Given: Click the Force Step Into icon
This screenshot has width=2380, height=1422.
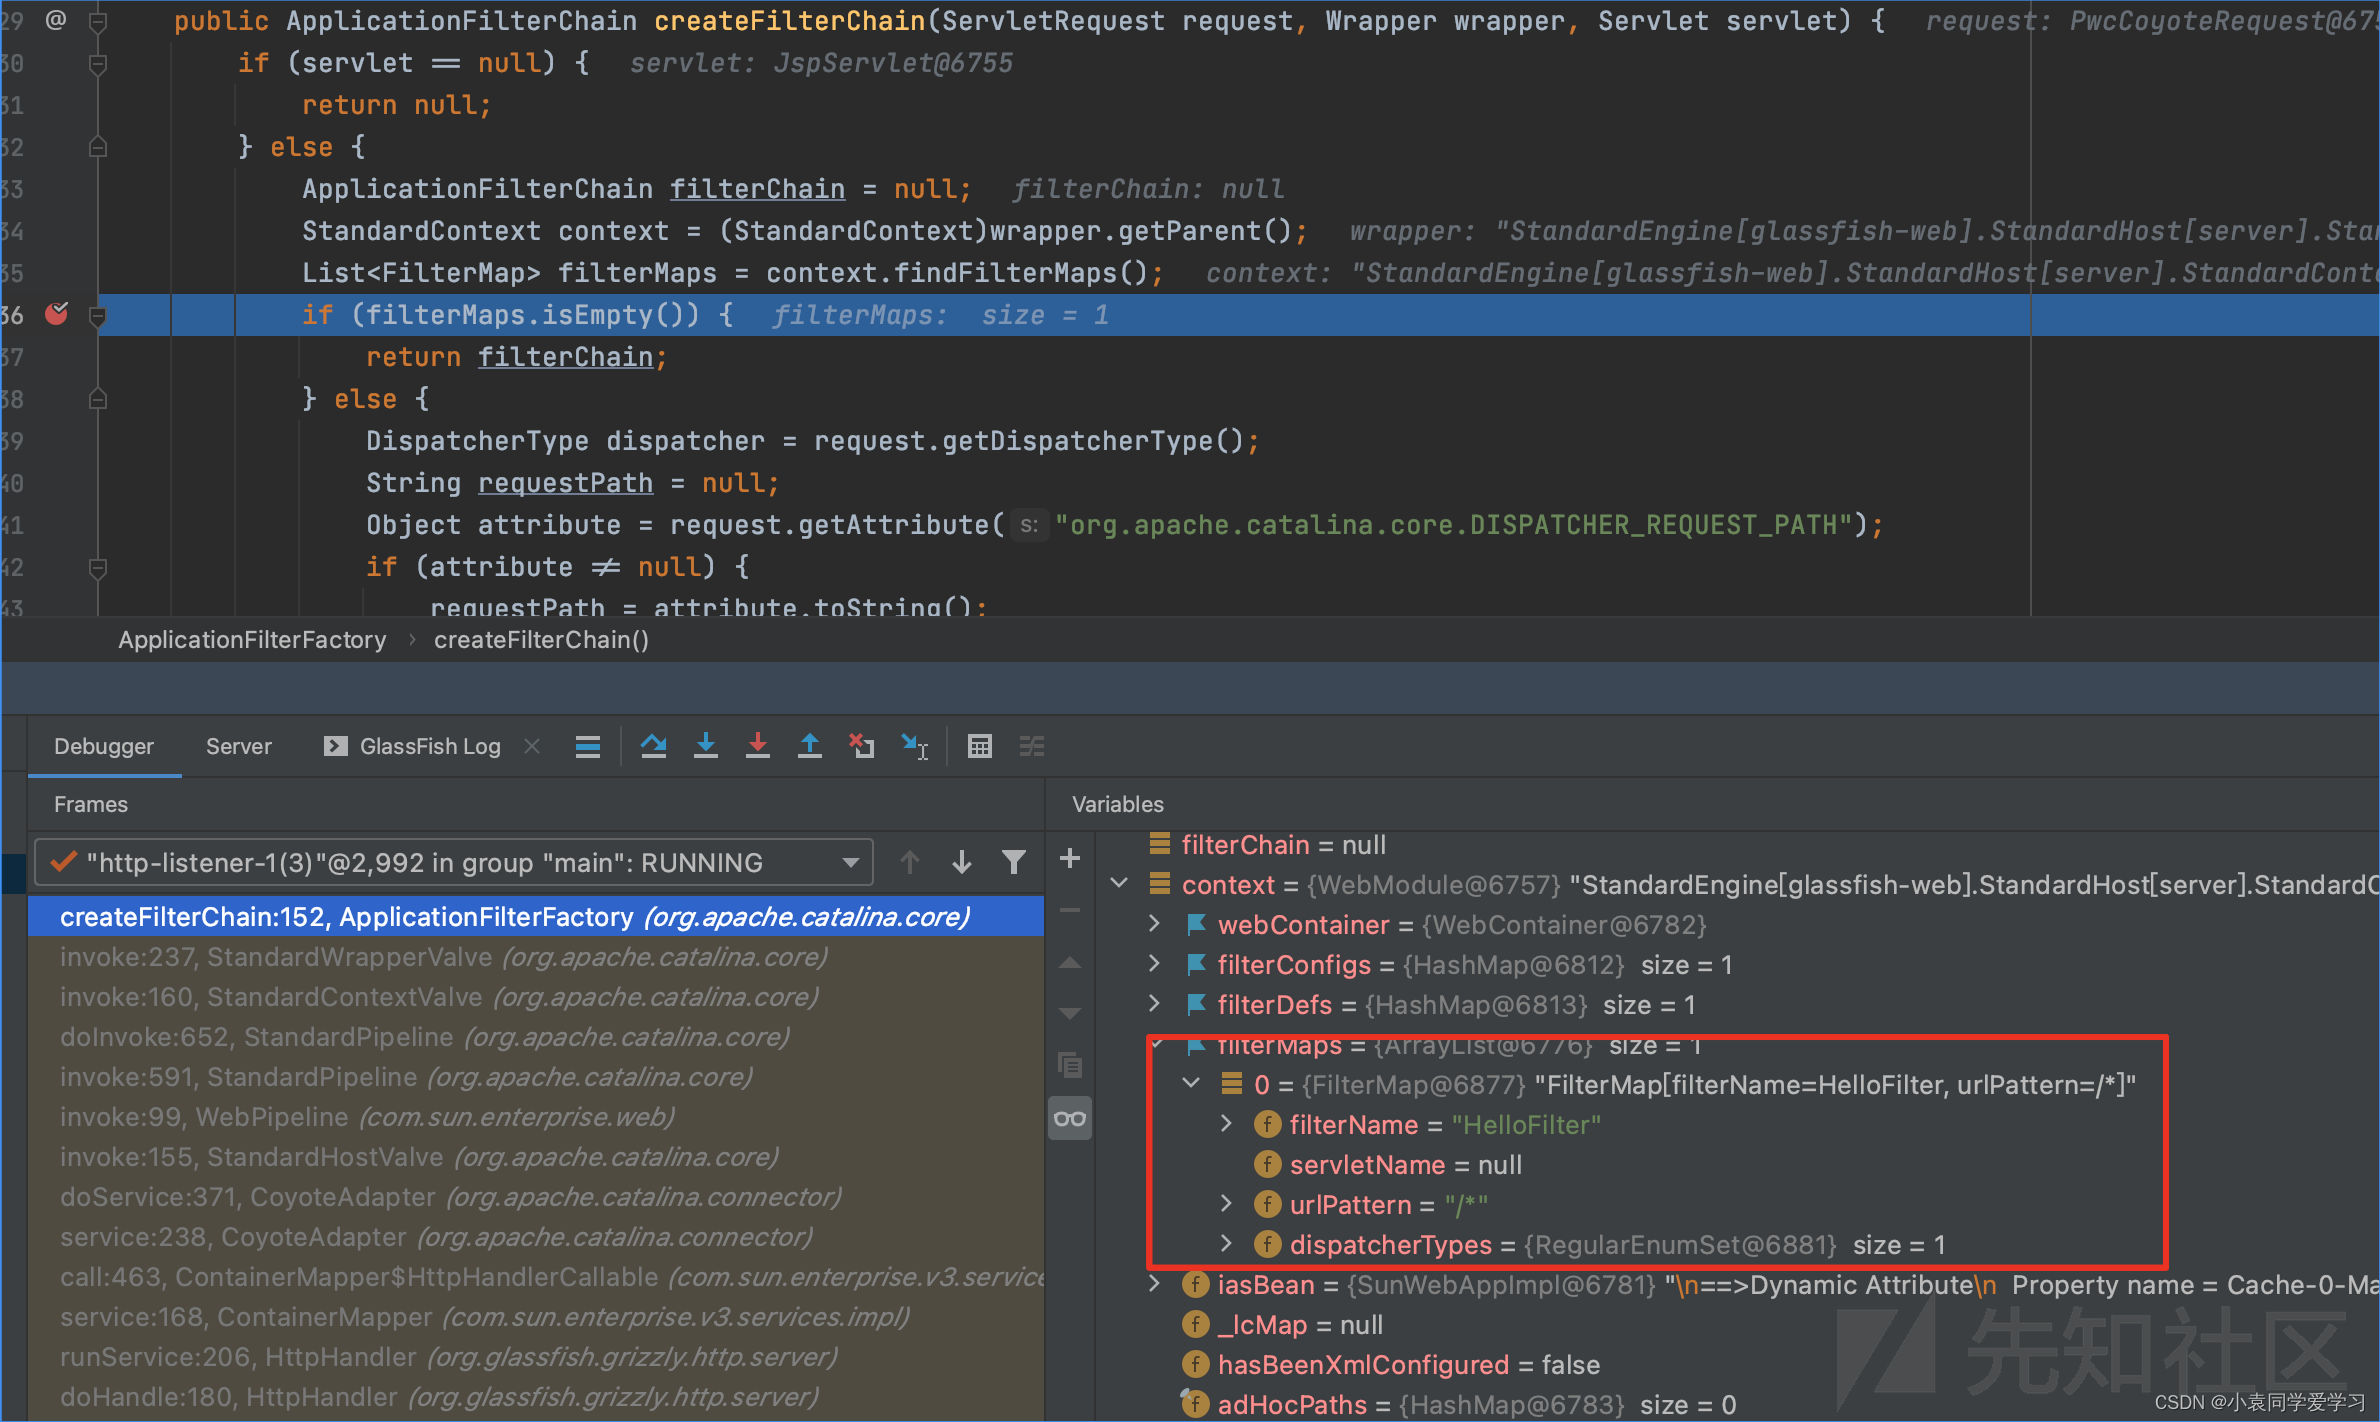Looking at the screenshot, I should click(758, 746).
